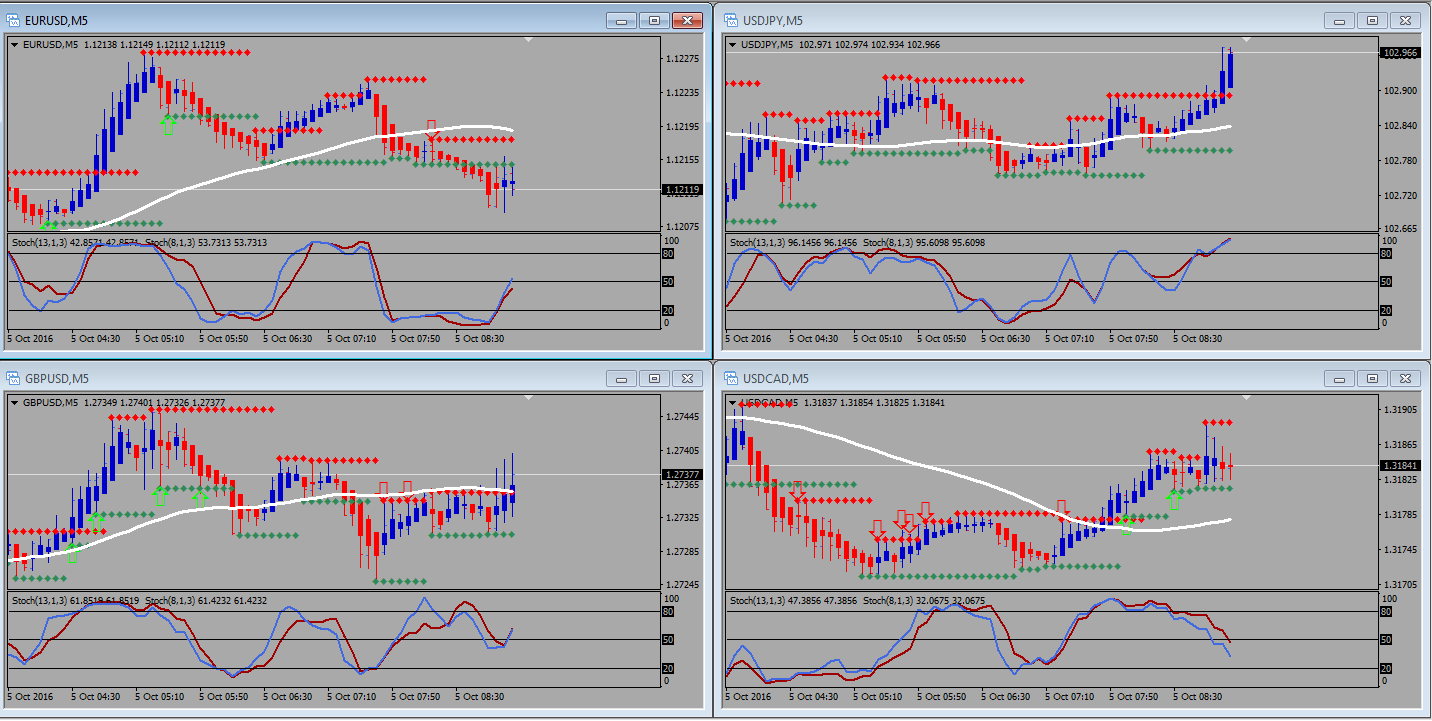This screenshot has width=1432, height=721.
Task: Maximize the GBPUSD,M5 chart window
Action: pos(655,378)
